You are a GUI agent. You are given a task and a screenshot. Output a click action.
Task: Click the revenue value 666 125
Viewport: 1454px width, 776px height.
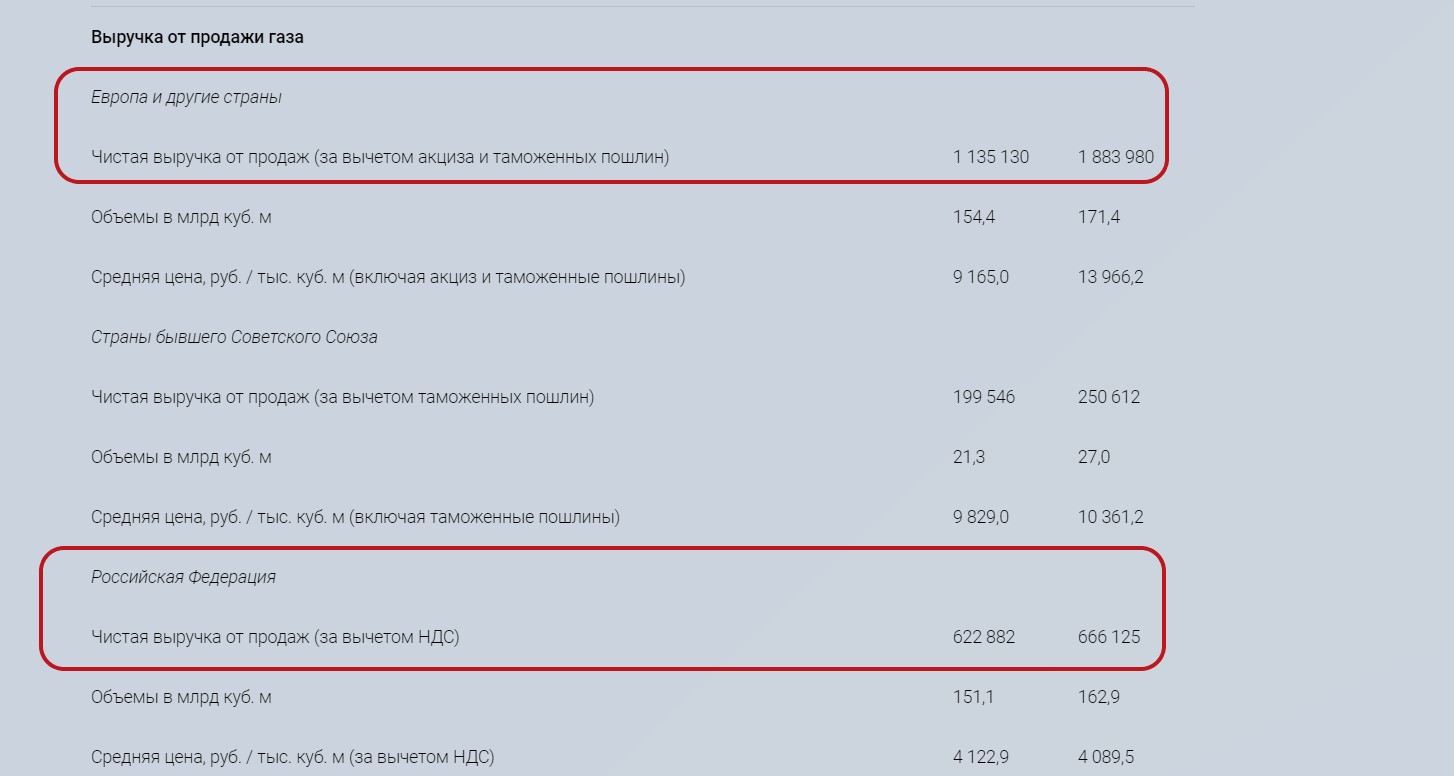coord(1109,637)
